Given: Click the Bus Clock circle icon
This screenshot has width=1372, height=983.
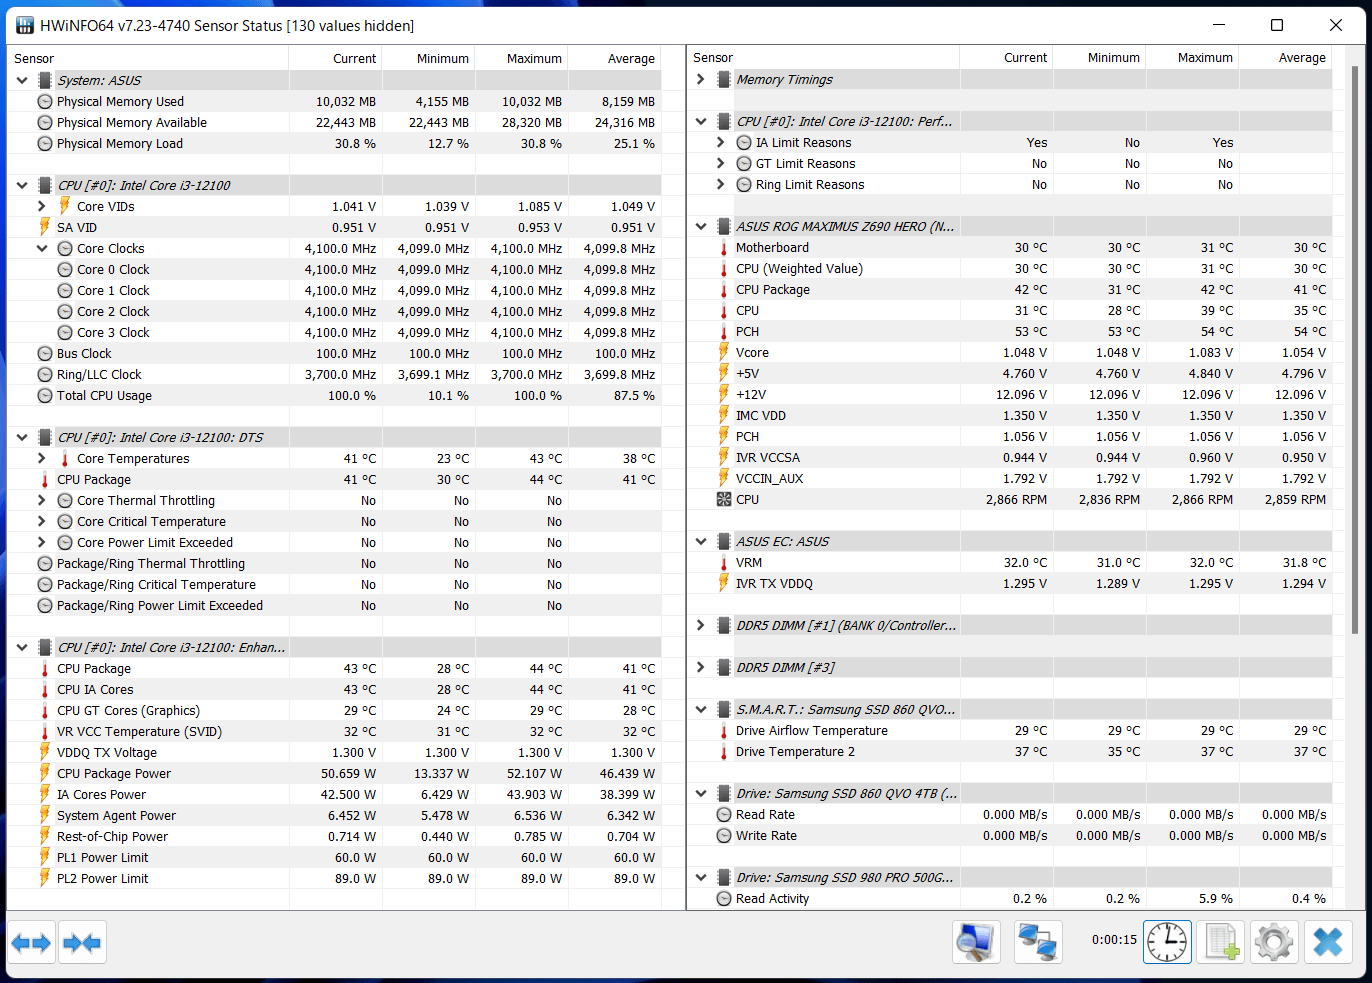Looking at the screenshot, I should tap(45, 353).
